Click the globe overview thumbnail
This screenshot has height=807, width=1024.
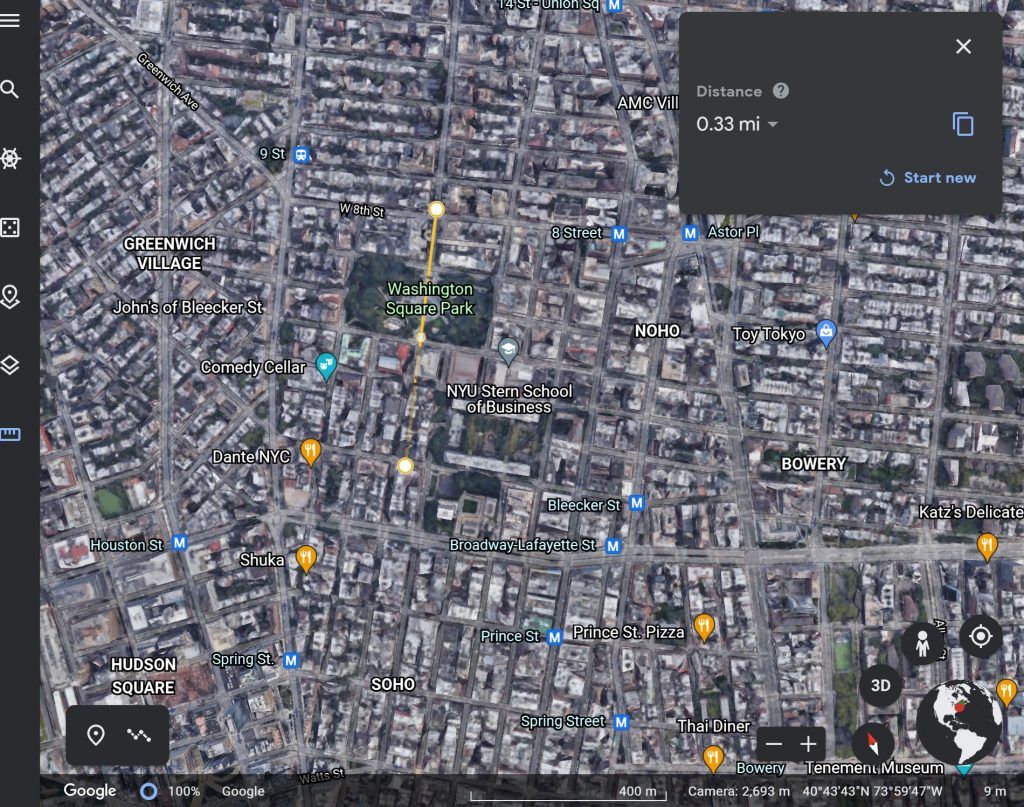[959, 722]
